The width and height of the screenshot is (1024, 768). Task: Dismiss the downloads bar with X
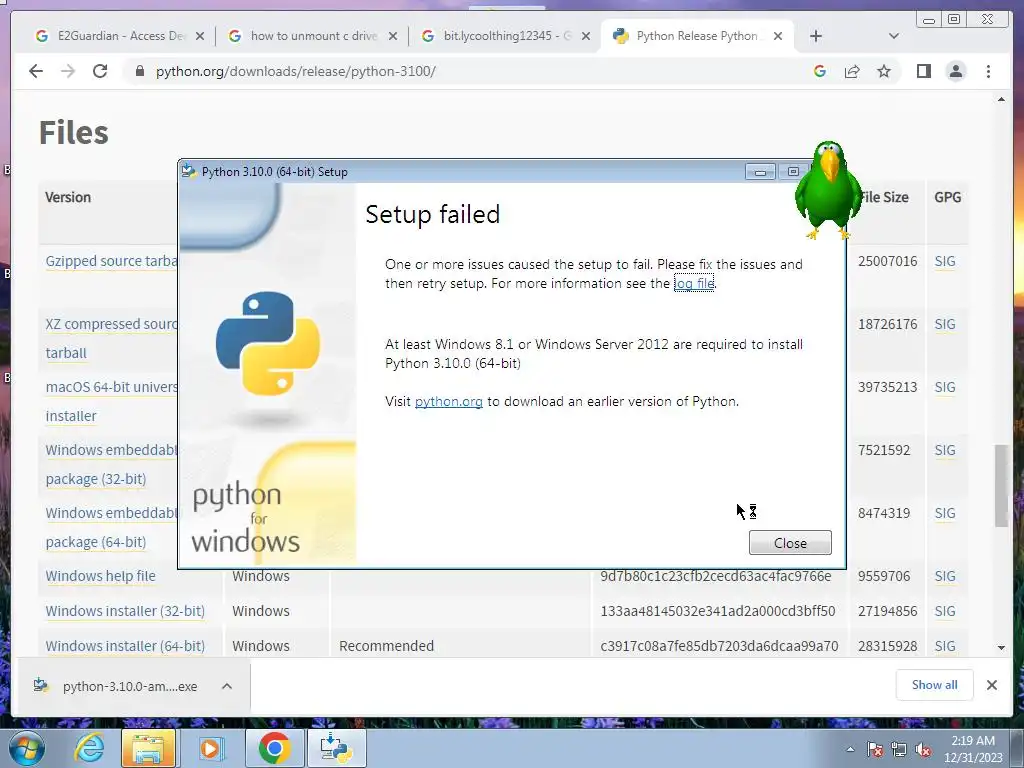click(x=992, y=685)
